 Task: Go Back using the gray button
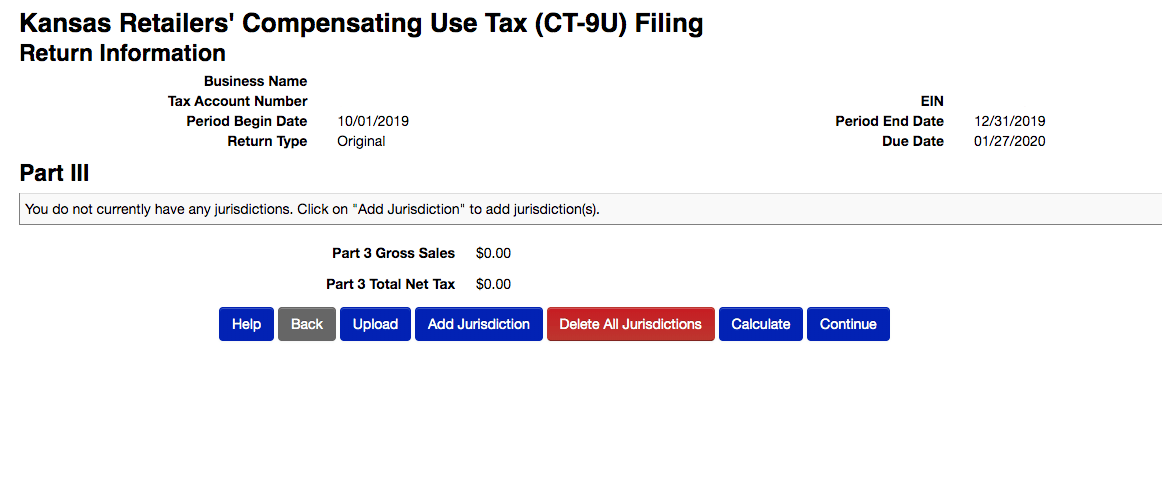pos(307,324)
